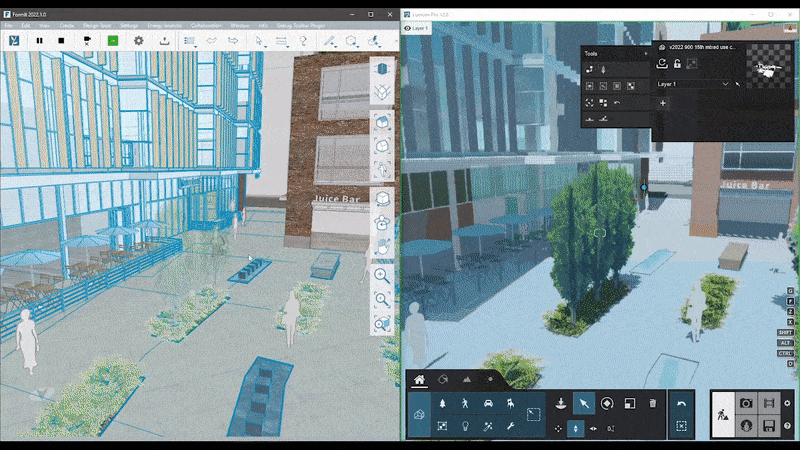Open Movie mode with the film icon
This screenshot has width=800, height=450.
[x=769, y=404]
